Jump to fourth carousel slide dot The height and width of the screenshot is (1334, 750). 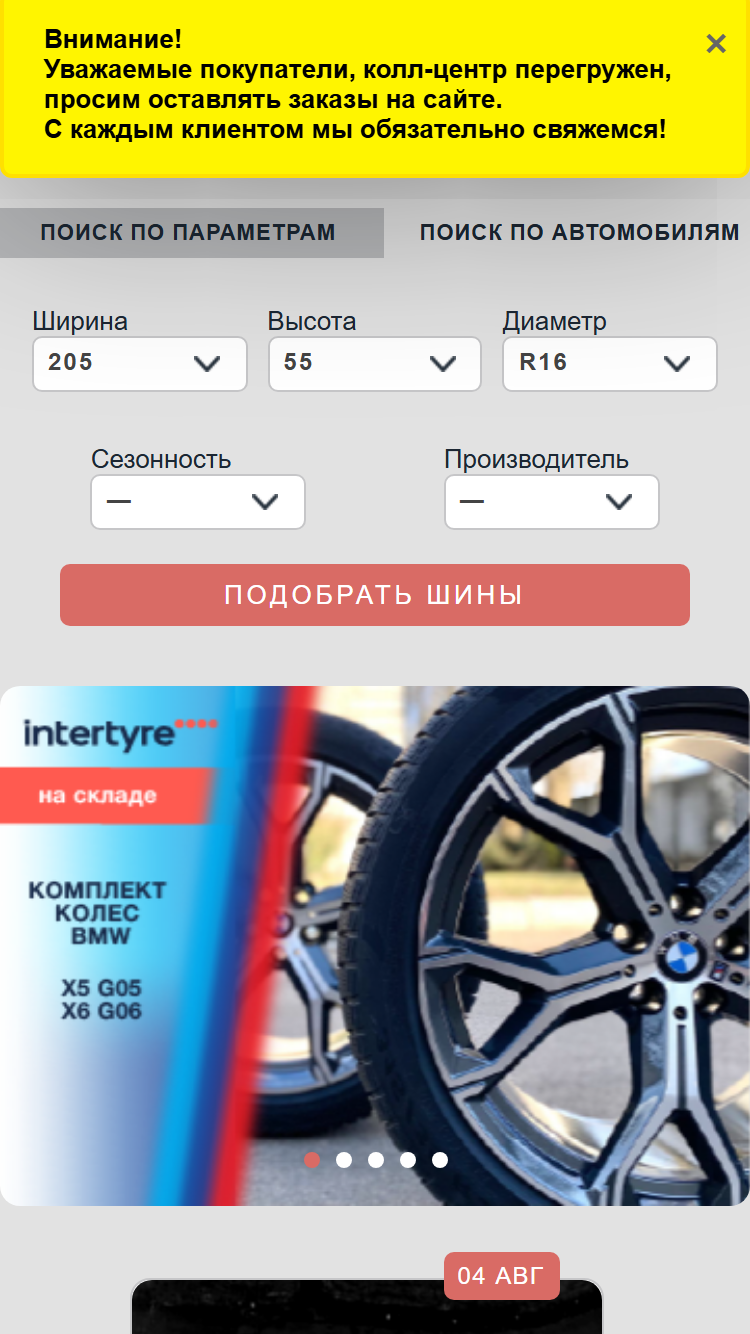coord(408,1160)
